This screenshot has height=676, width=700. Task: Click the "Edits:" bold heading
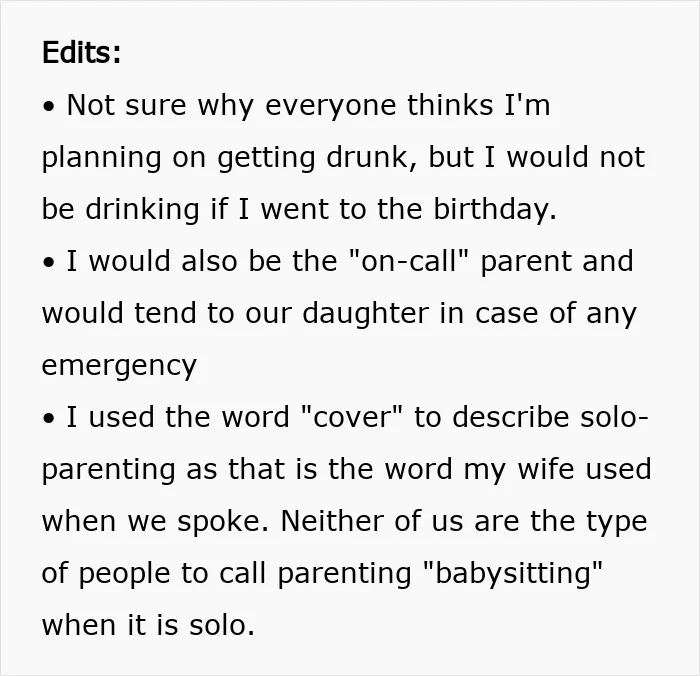pyautogui.click(x=81, y=52)
